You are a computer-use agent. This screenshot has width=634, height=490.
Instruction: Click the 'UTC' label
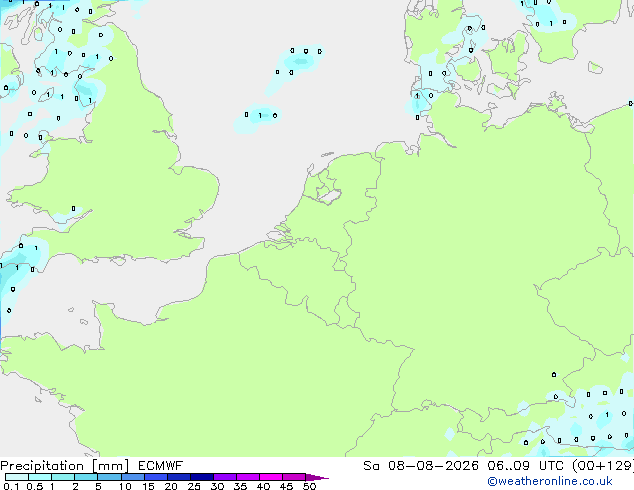coord(551,466)
